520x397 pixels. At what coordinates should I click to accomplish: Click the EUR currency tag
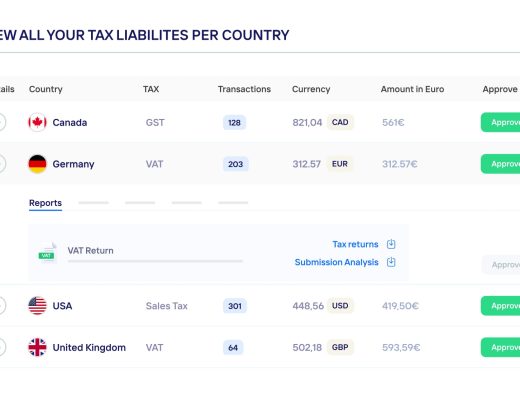tap(340, 164)
